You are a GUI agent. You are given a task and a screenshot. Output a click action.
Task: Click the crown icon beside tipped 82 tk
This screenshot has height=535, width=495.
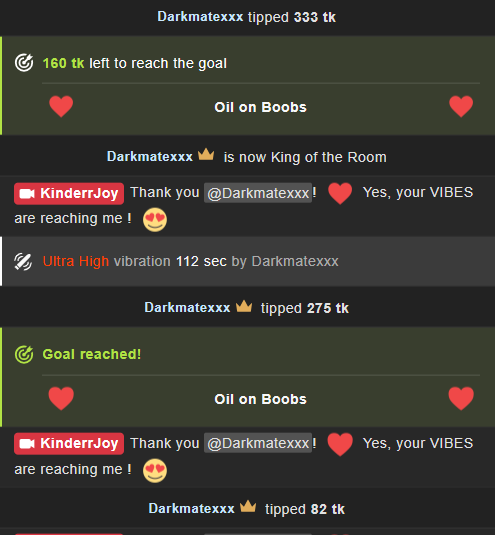[x=248, y=506]
